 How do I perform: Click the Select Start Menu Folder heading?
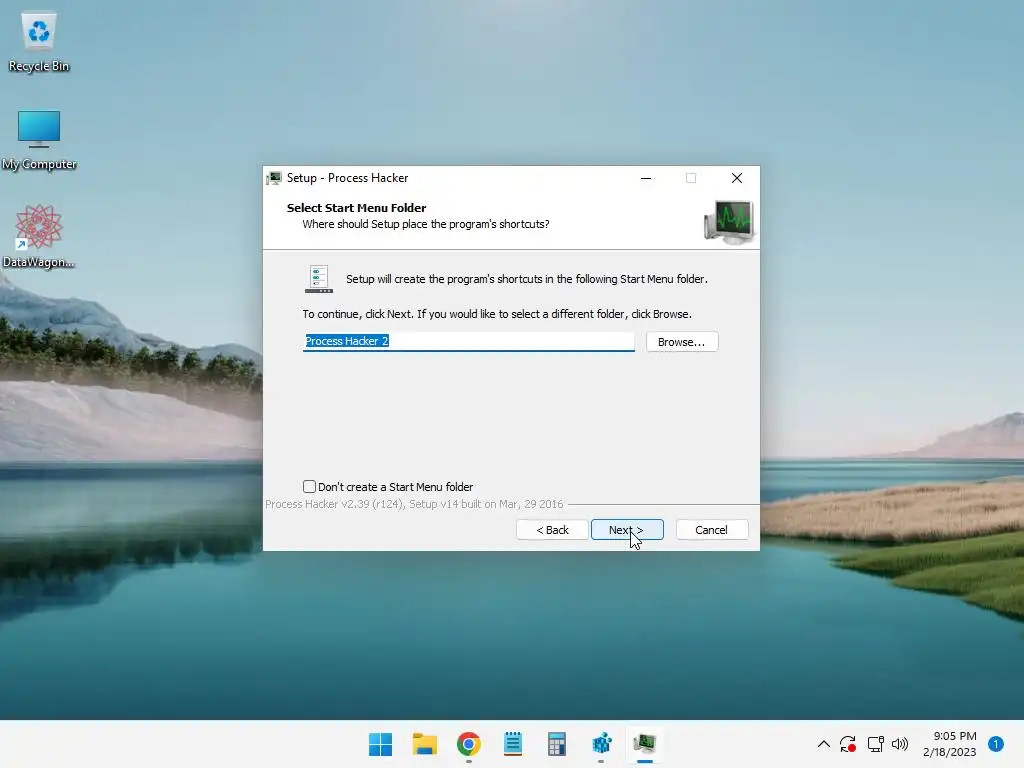point(357,208)
